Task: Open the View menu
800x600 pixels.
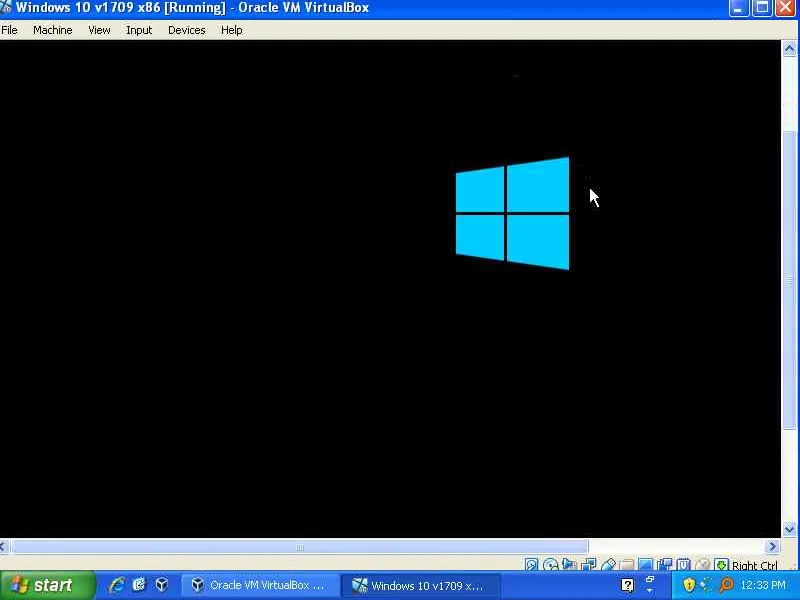Action: pyautogui.click(x=99, y=30)
